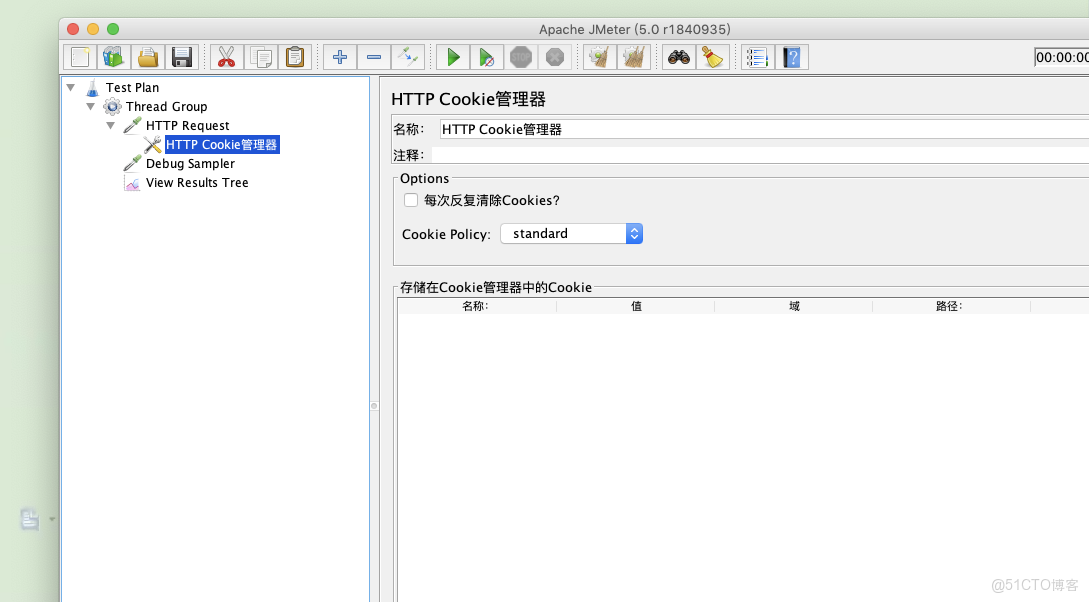Viewport: 1089px width, 602px height.
Task: Copy the selected element
Action: click(x=261, y=57)
